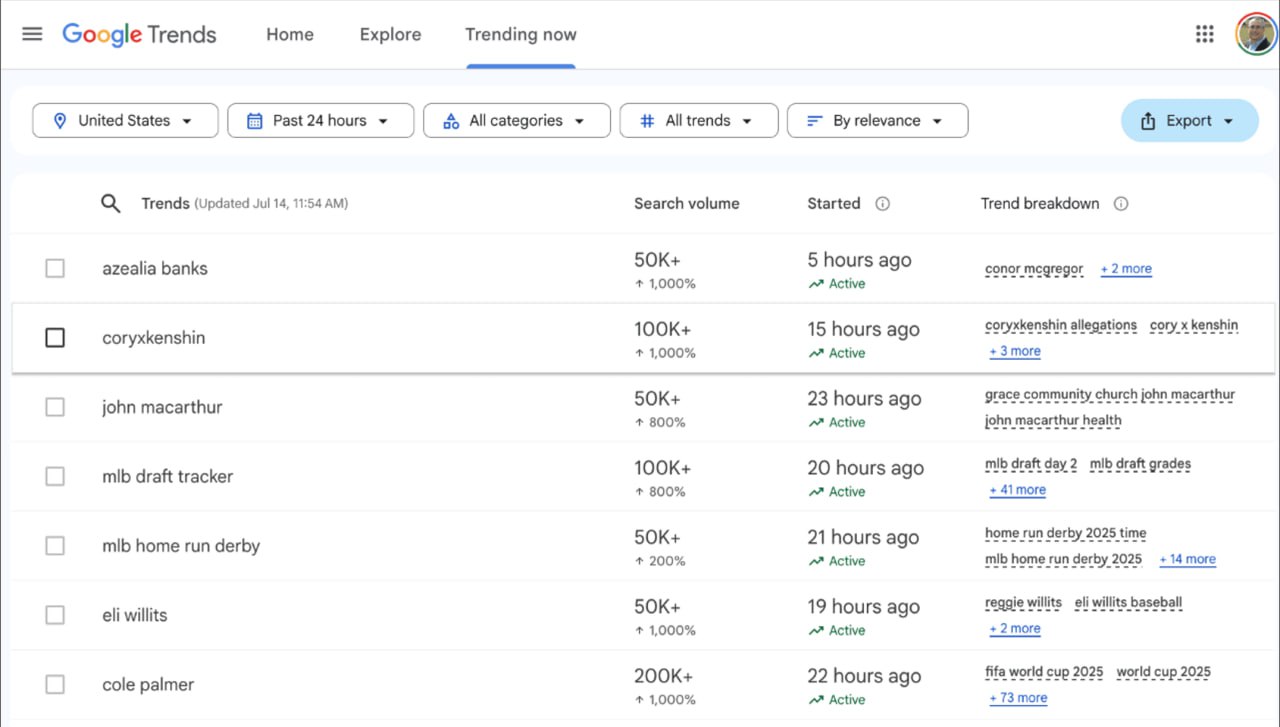Click the location pin icon in United States filter
This screenshot has height=727, width=1280.
[x=59, y=121]
